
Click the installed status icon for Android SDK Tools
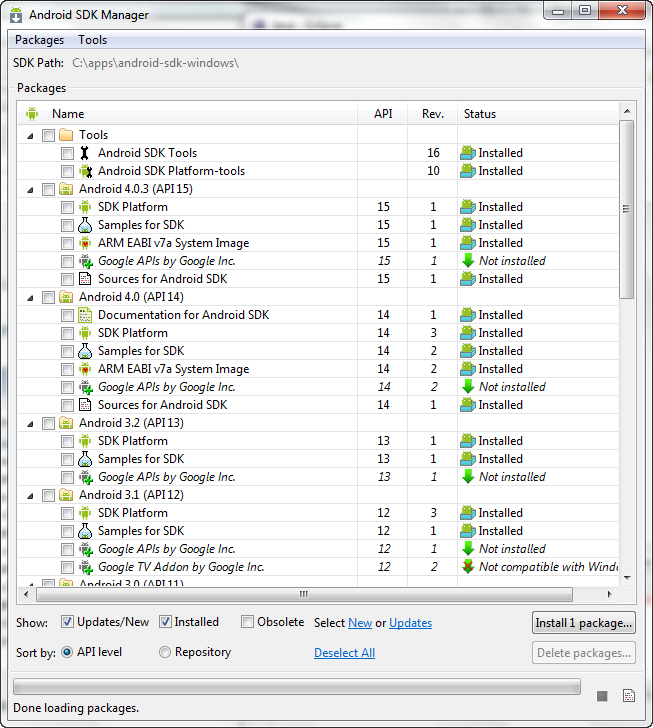(x=468, y=153)
